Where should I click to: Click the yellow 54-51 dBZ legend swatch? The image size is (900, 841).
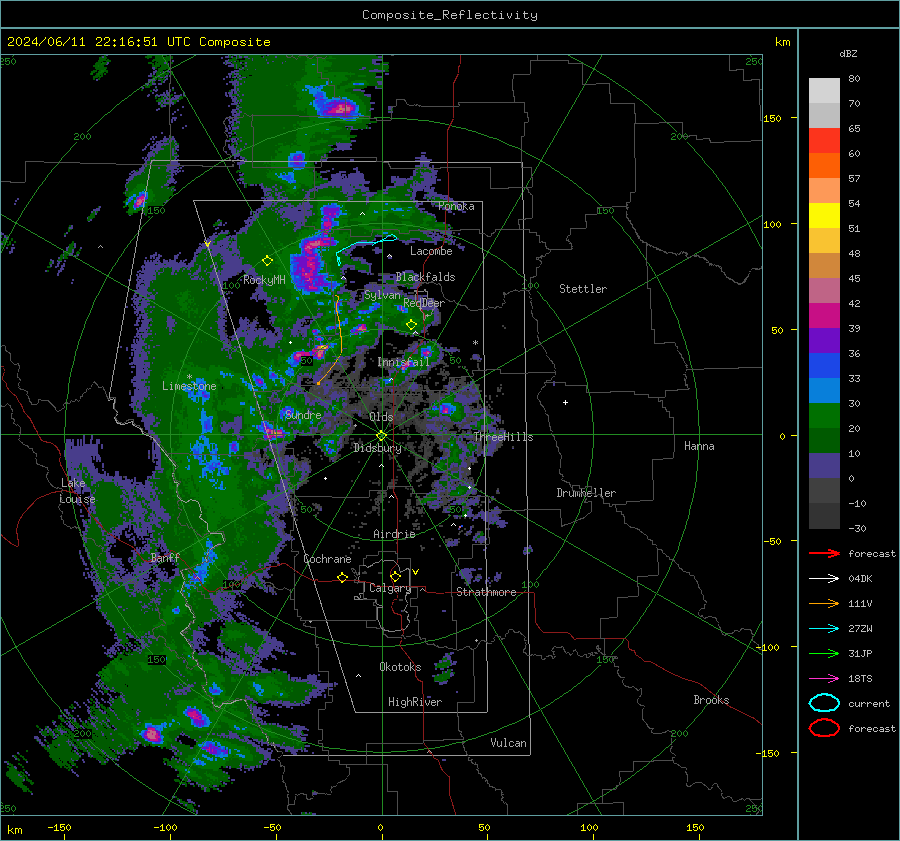[824, 216]
